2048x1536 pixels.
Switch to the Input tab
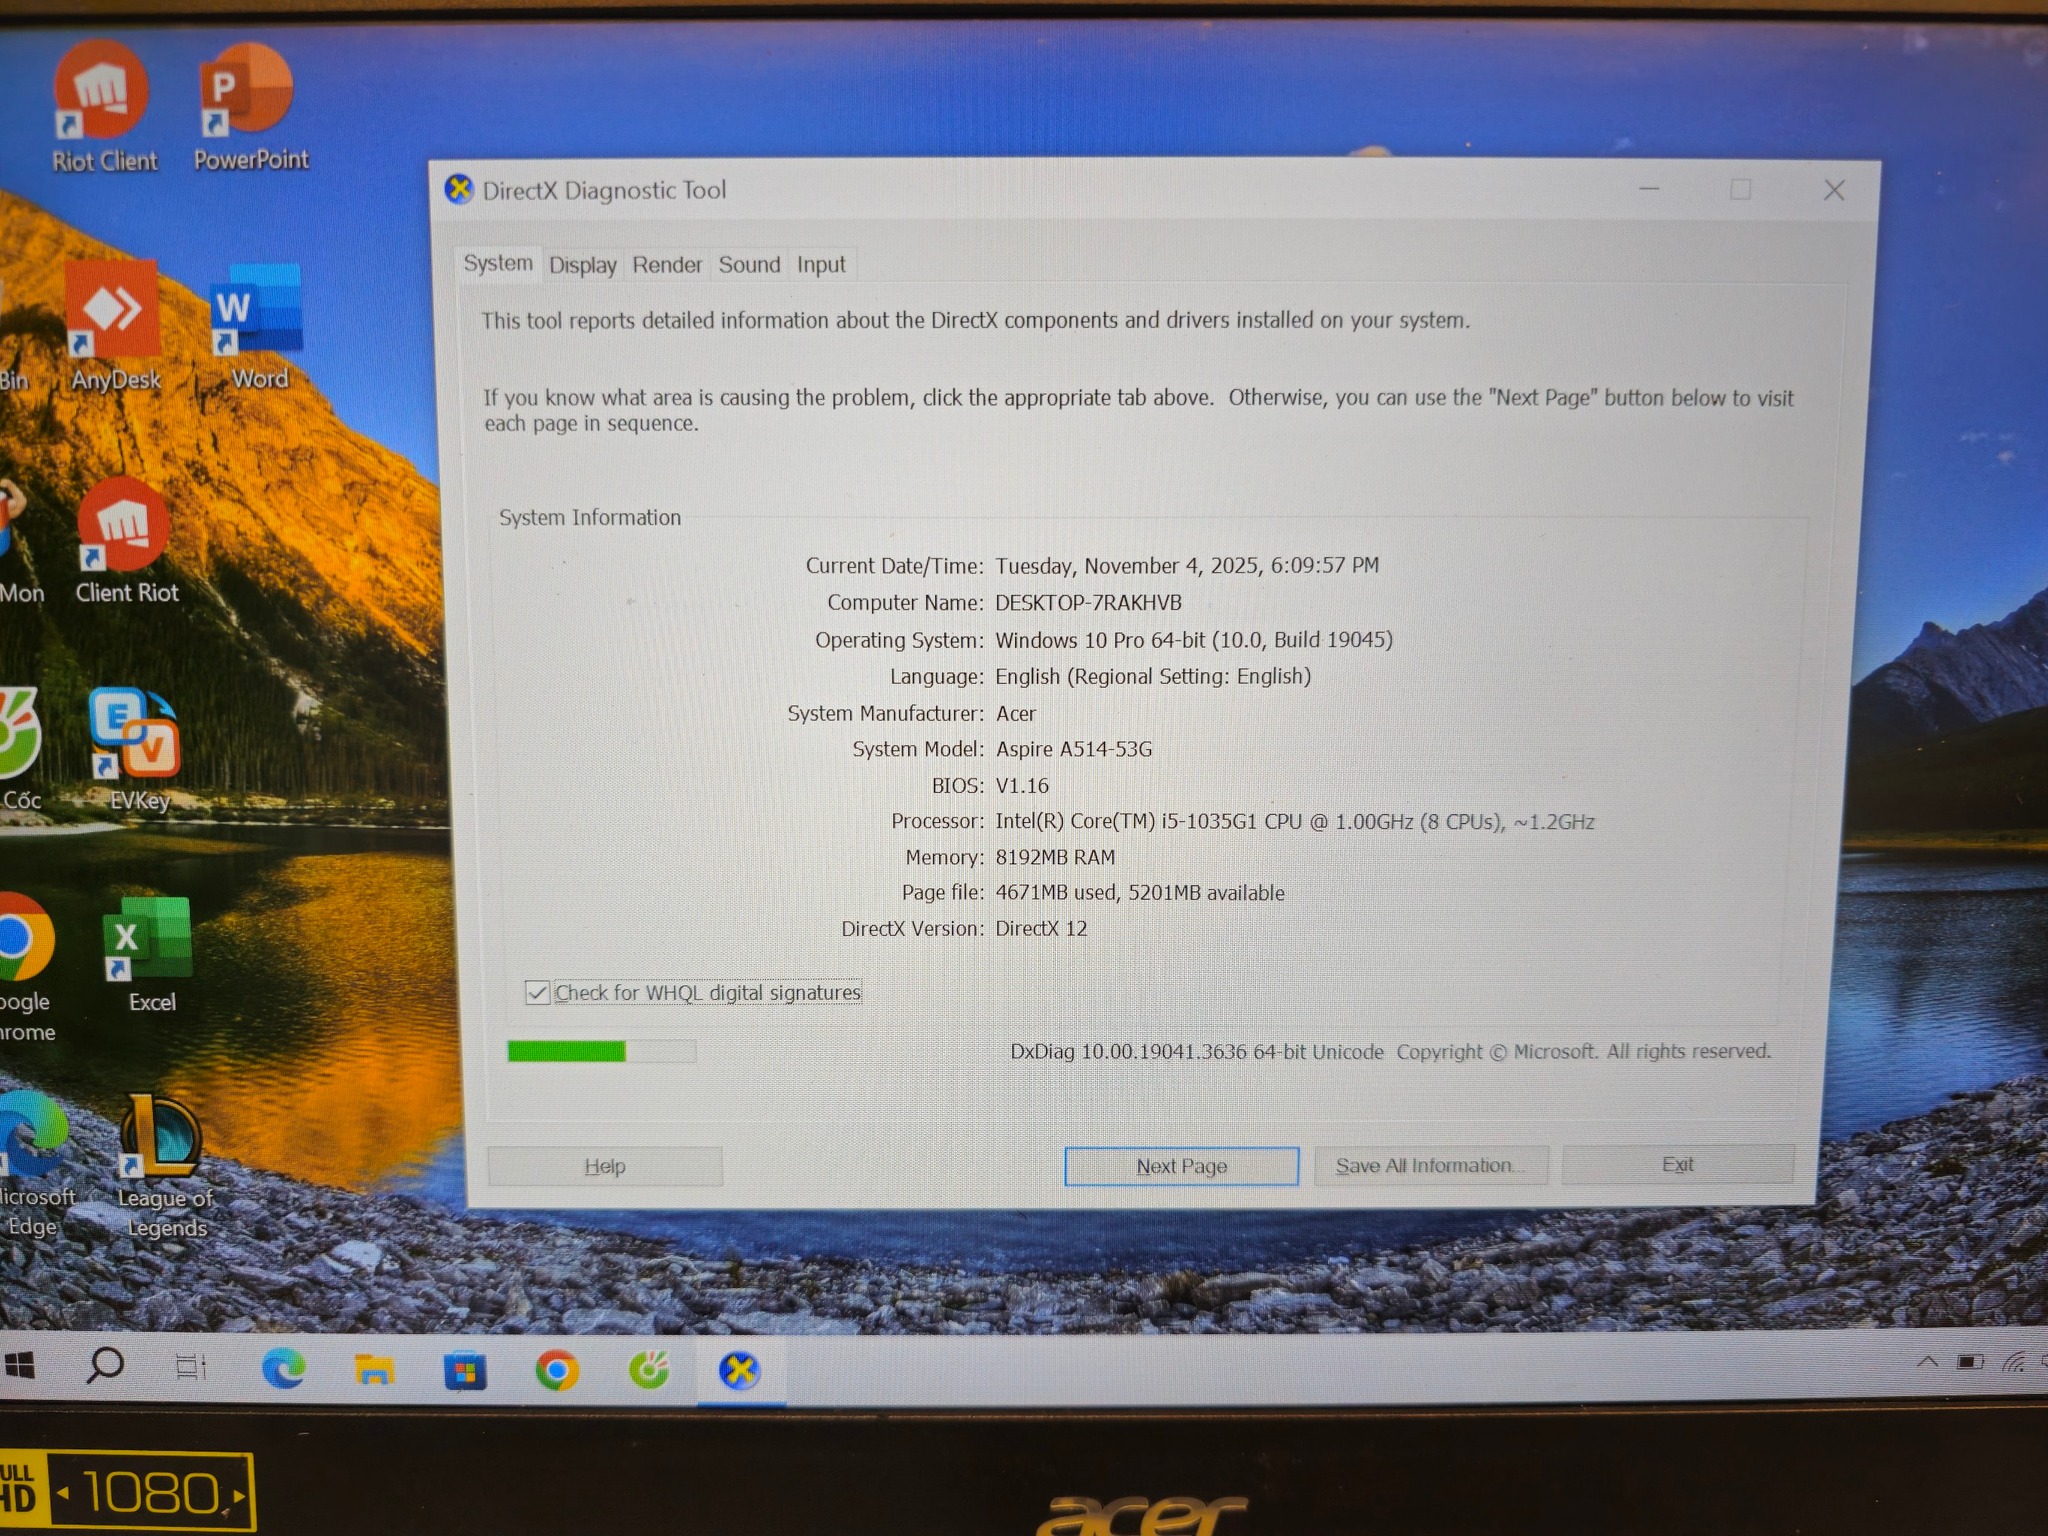point(821,265)
